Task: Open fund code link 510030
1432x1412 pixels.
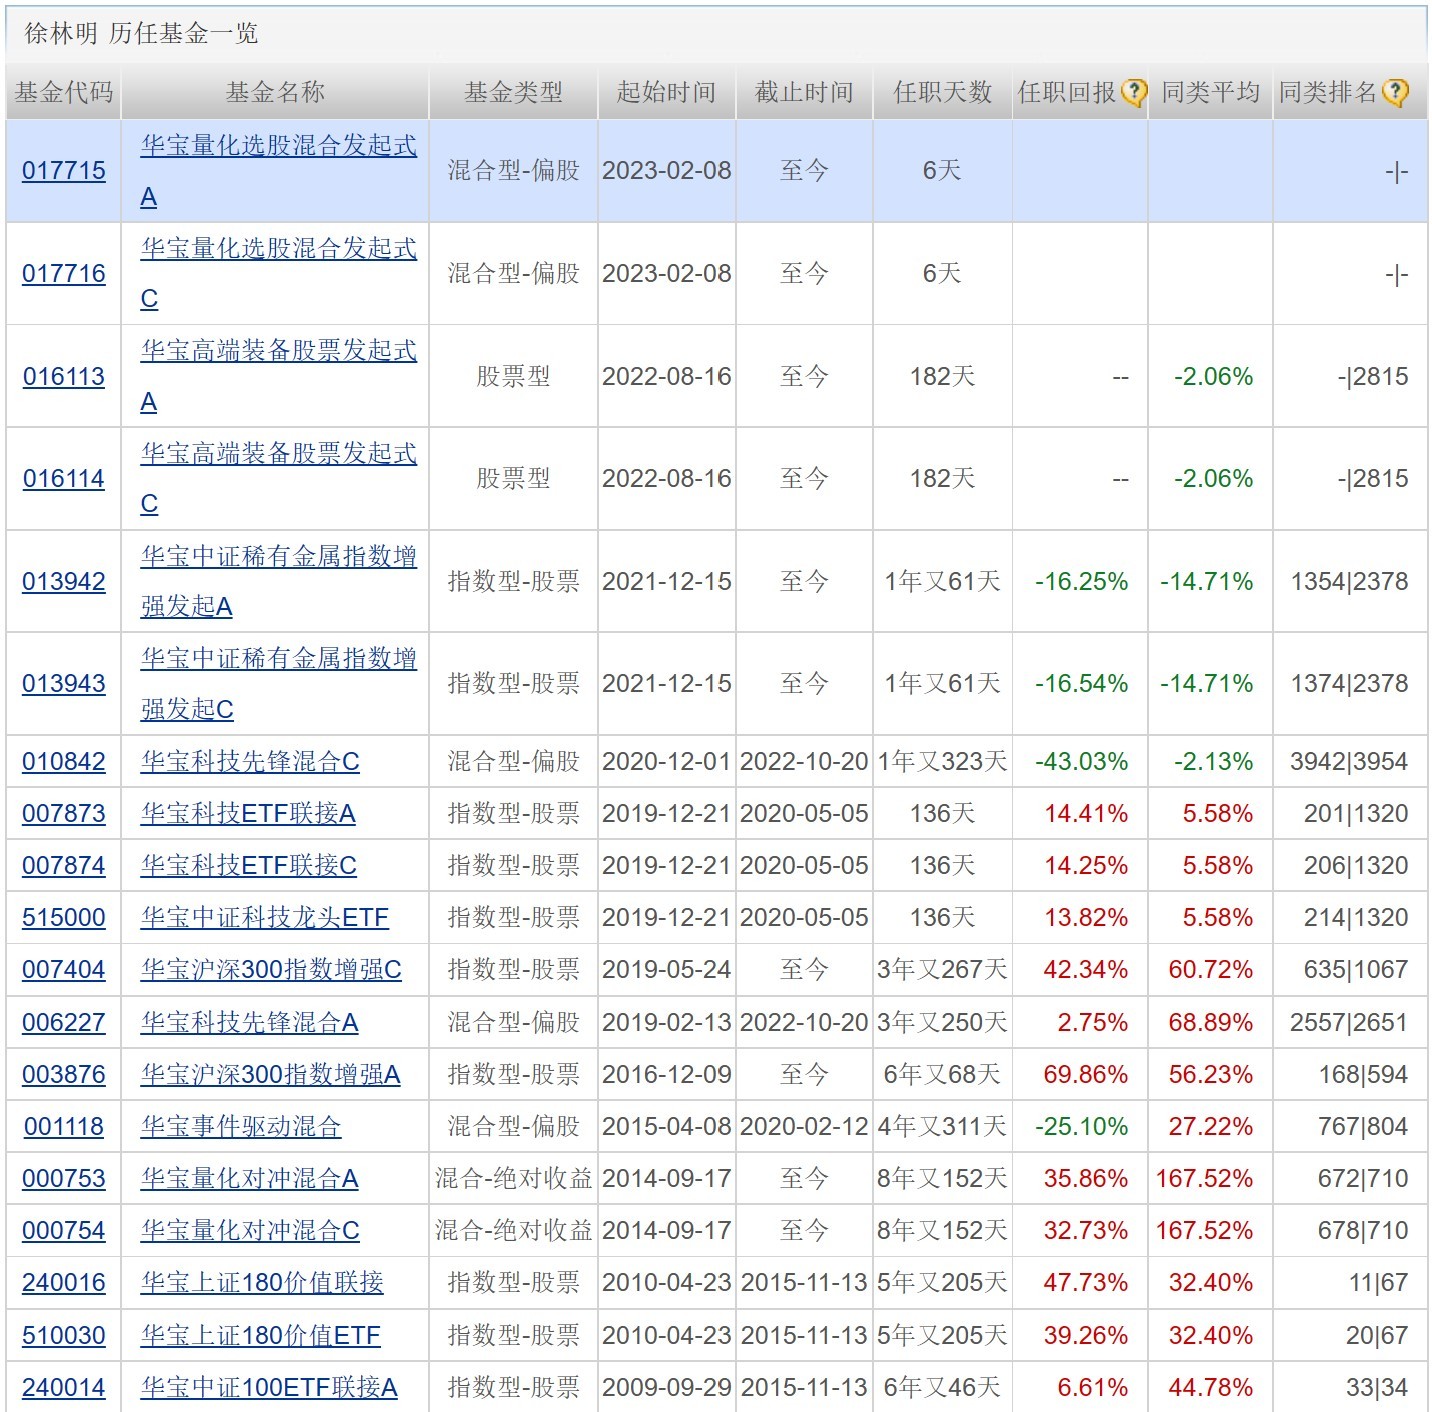Action: (x=64, y=1336)
